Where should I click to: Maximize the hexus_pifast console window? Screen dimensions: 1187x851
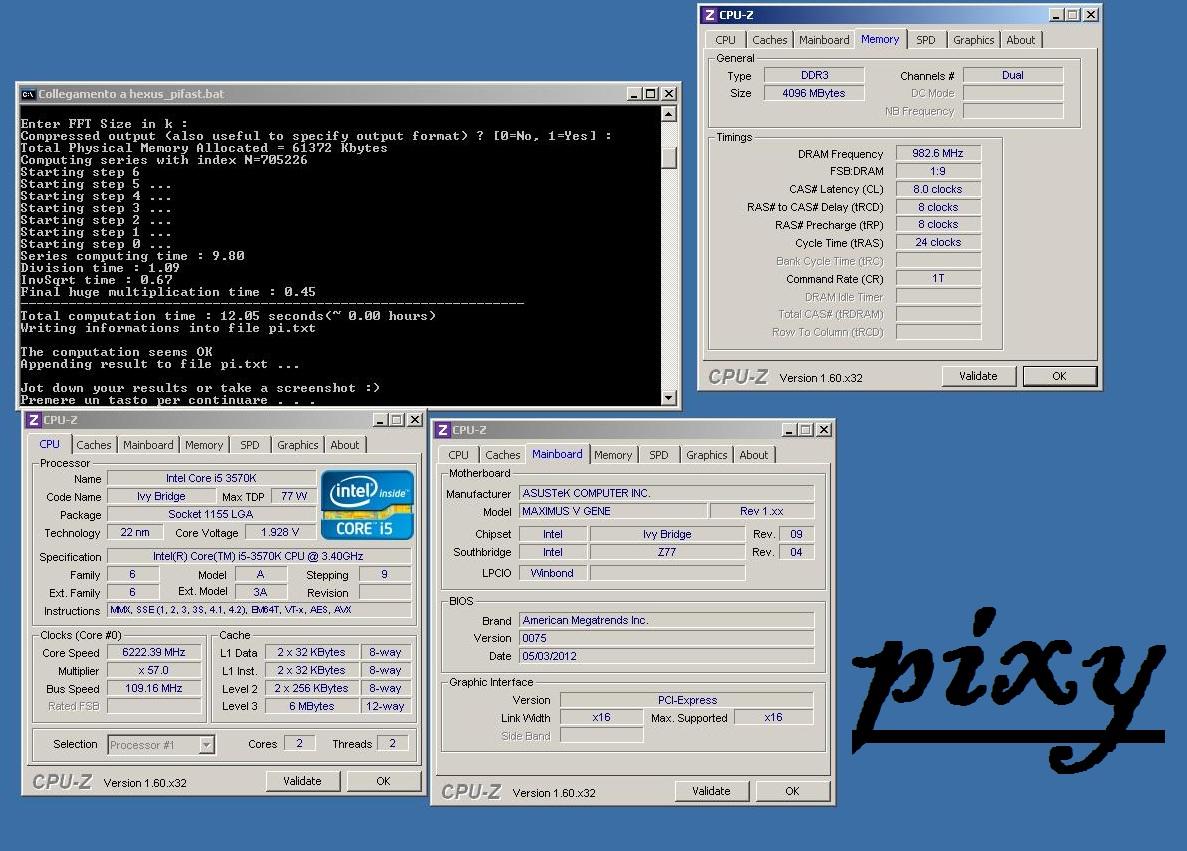pyautogui.click(x=650, y=94)
